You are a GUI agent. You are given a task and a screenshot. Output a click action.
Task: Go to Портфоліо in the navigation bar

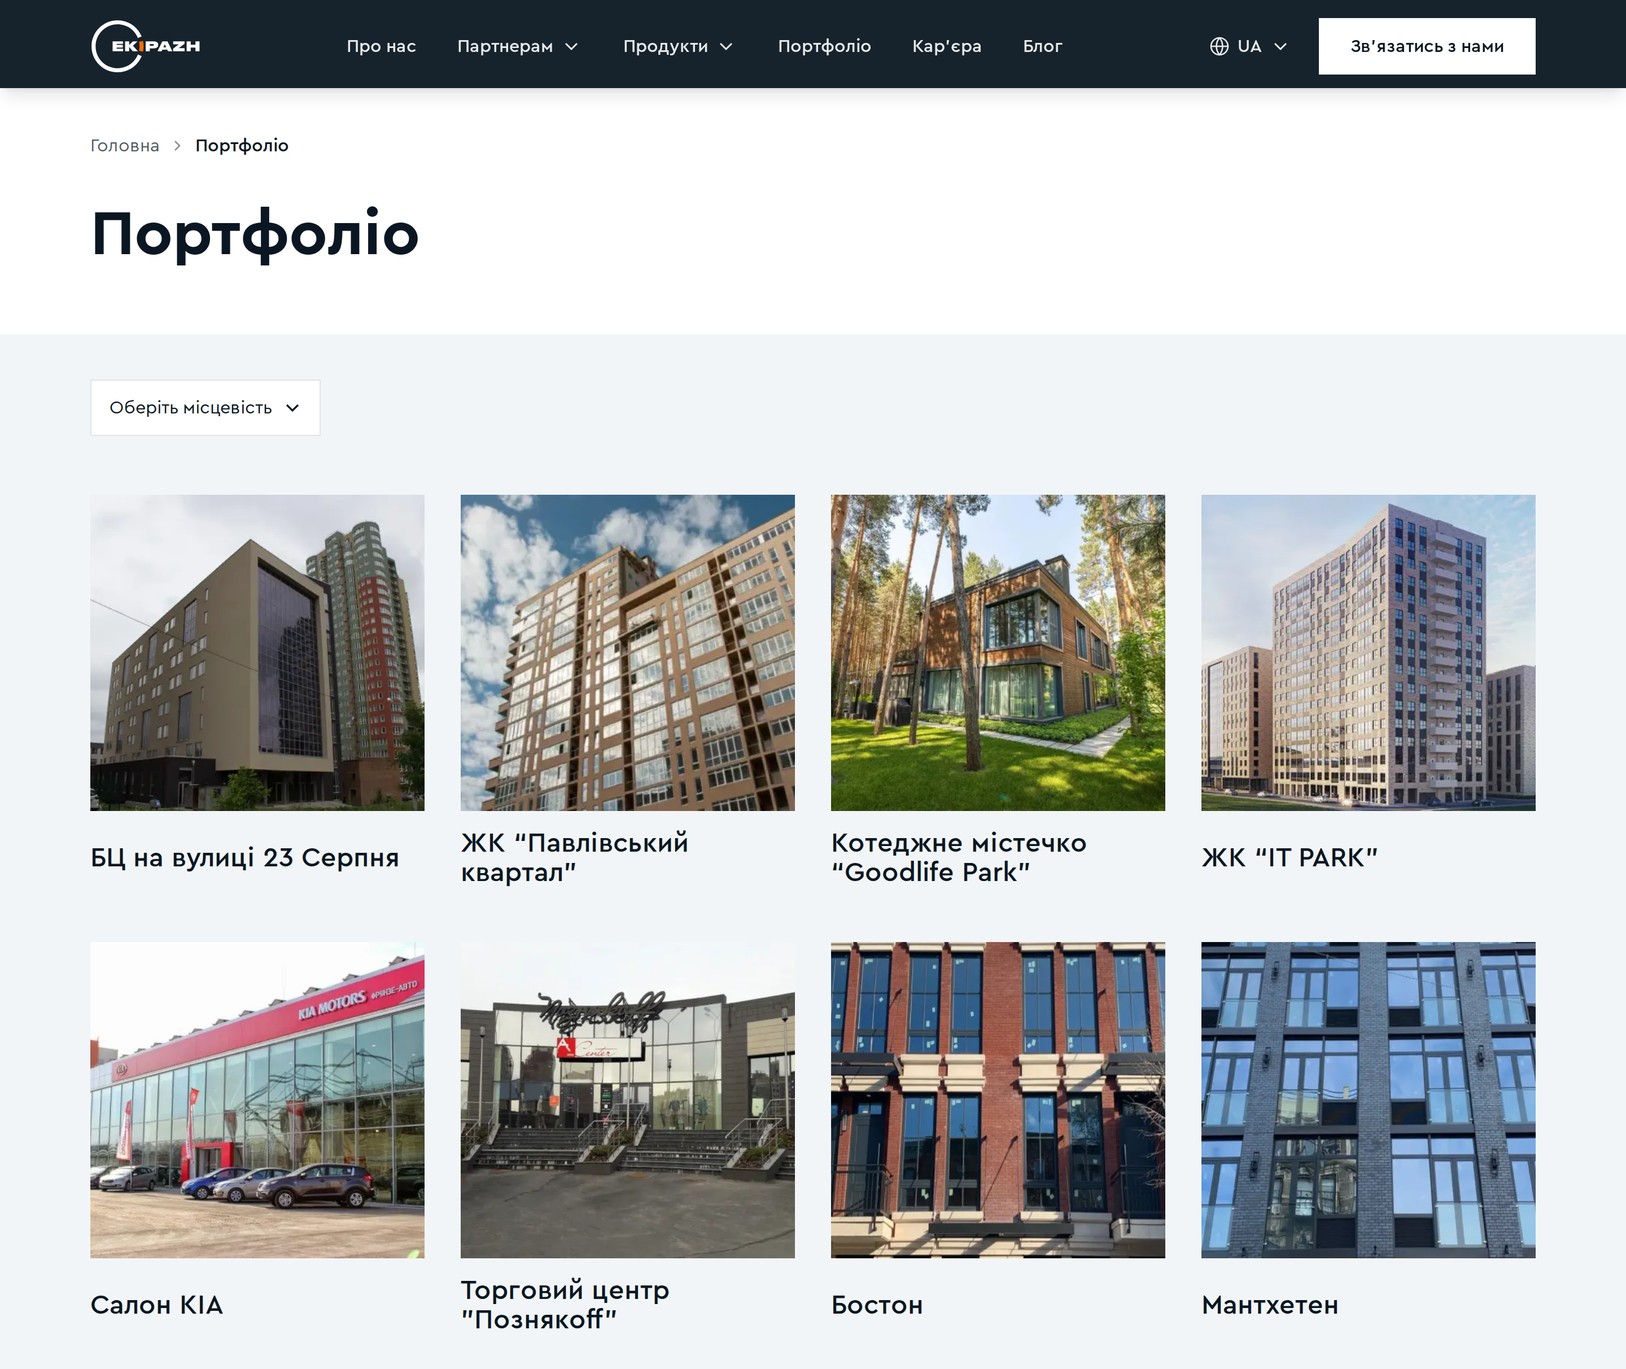[x=824, y=46]
